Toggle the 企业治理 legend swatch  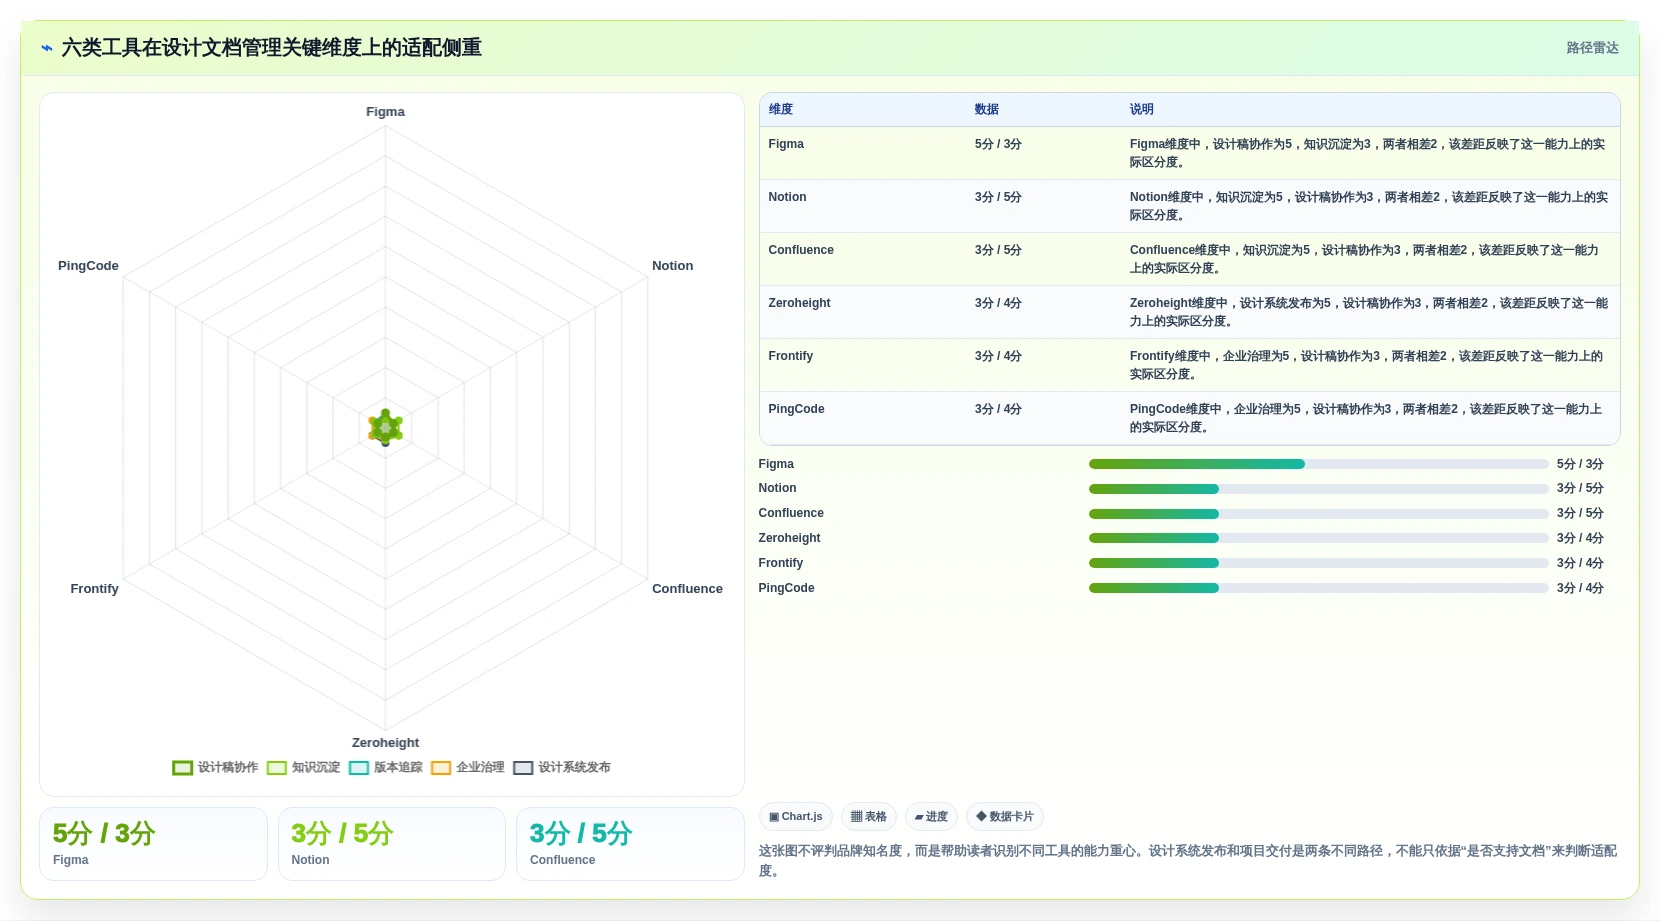[x=441, y=768]
